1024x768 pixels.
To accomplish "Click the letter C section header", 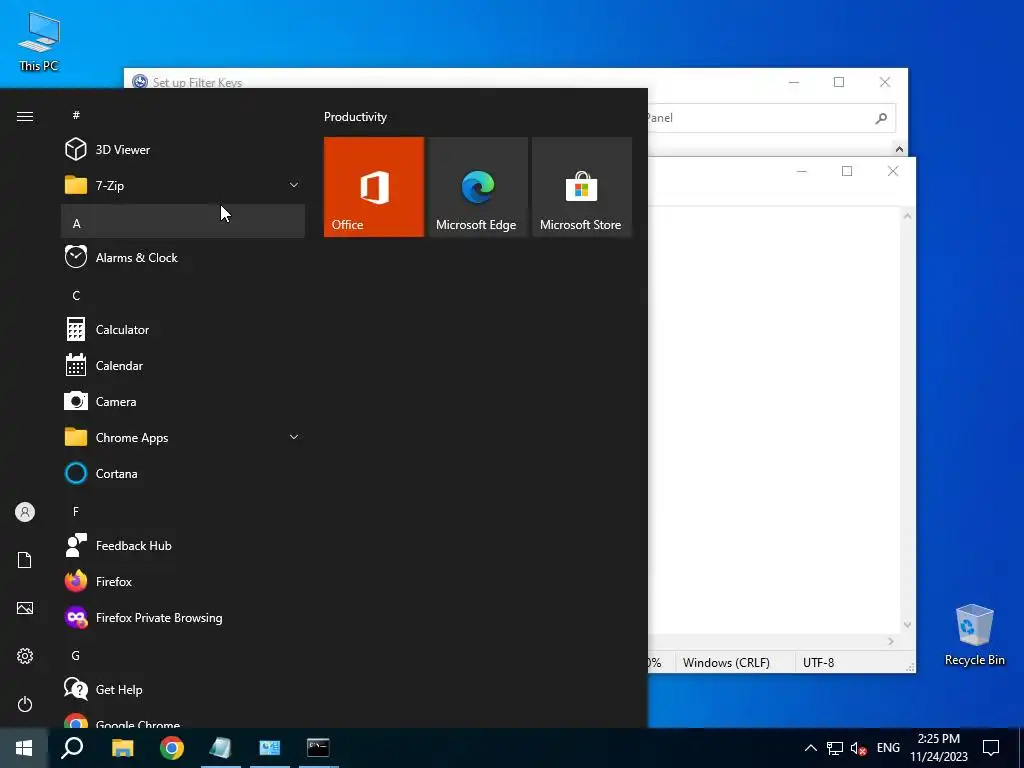I will click(183, 296).
